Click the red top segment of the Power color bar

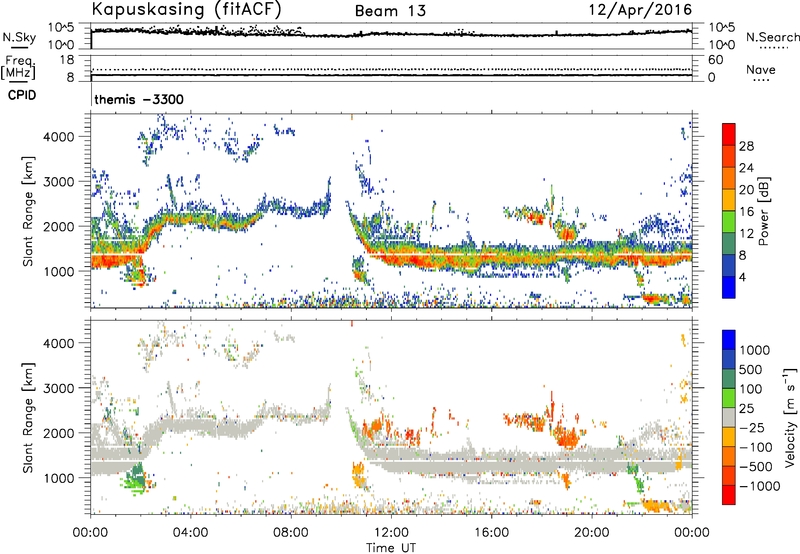coord(729,134)
